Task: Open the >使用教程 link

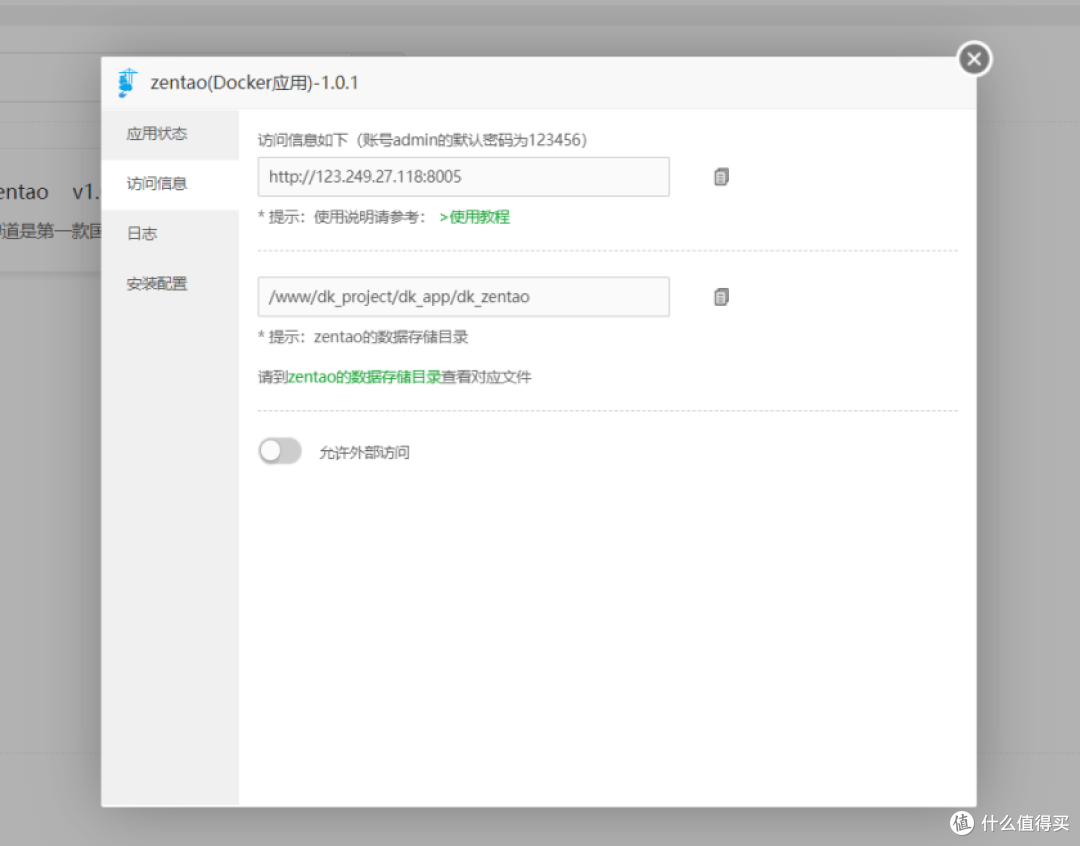Action: click(474, 217)
